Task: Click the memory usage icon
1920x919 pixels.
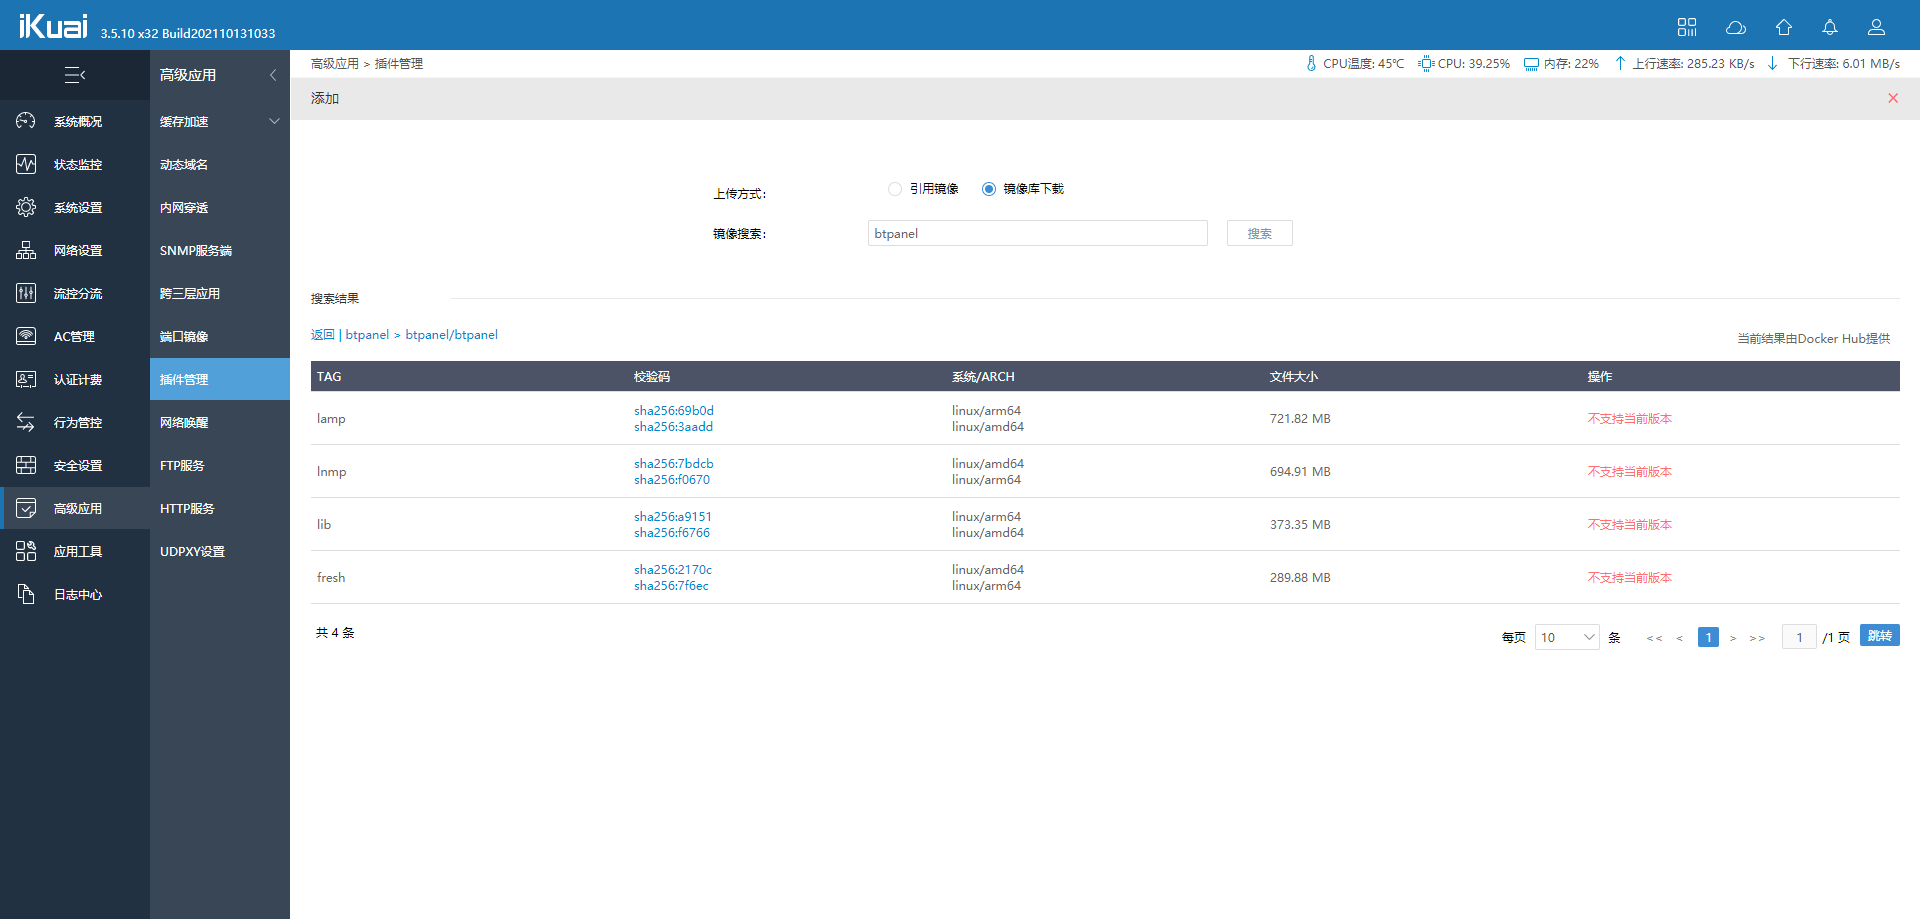Action: (1531, 64)
